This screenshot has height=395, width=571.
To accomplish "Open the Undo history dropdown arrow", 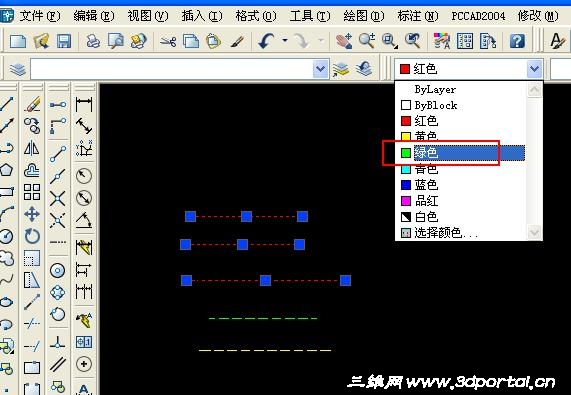I will pyautogui.click(x=285, y=40).
